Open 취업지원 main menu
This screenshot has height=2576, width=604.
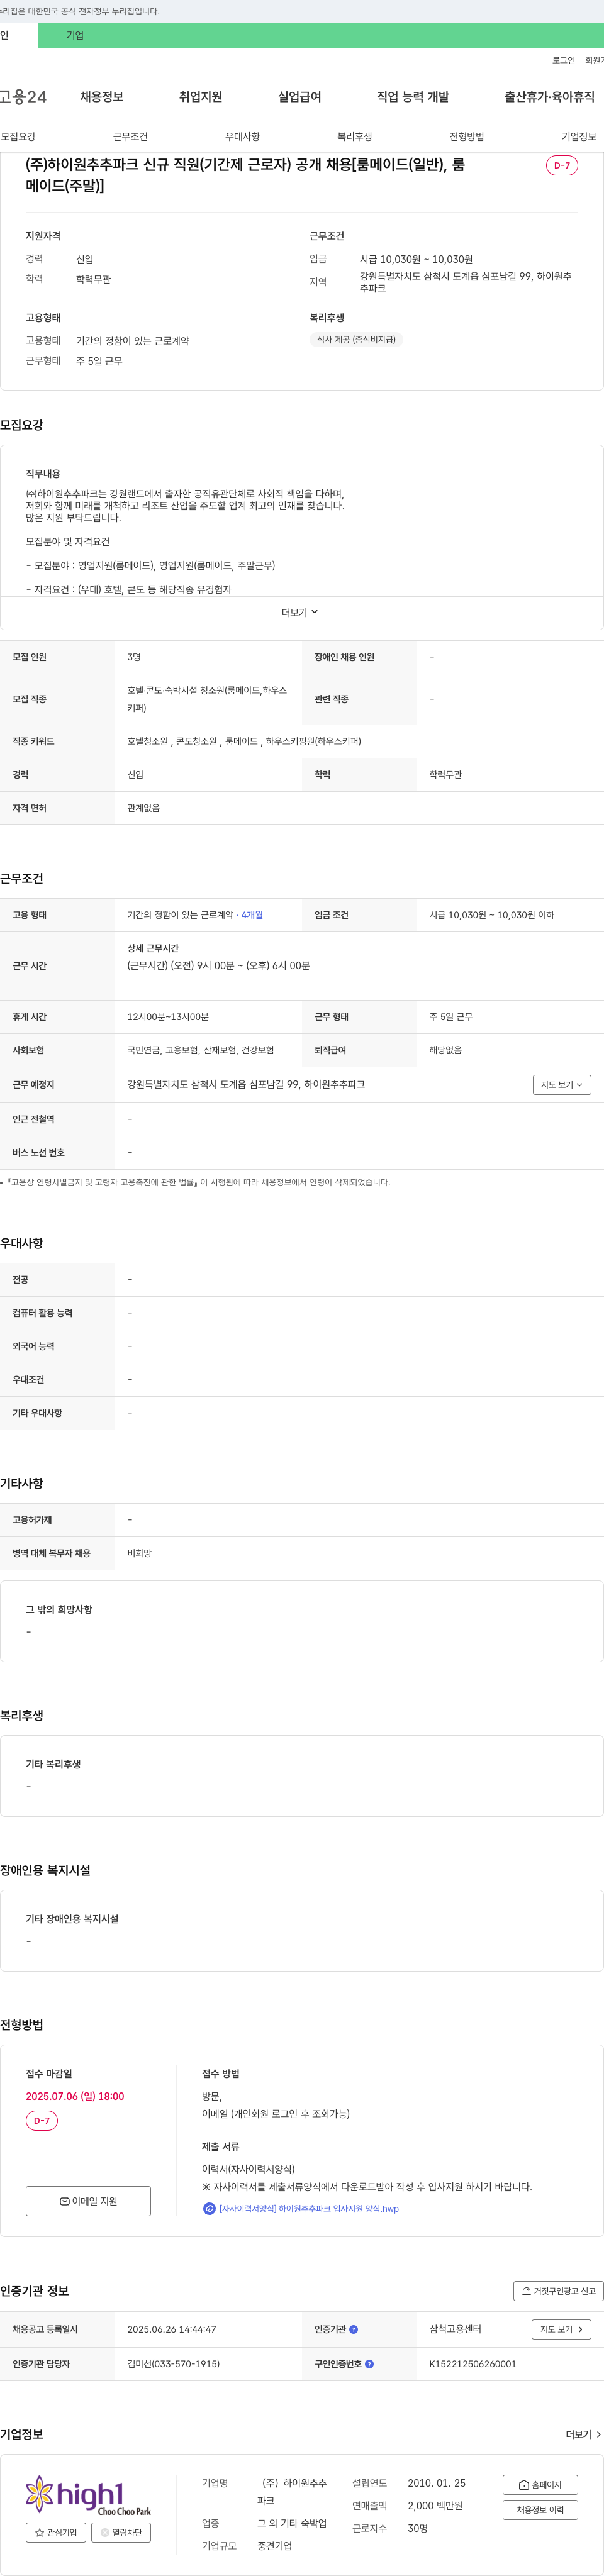pos(200,97)
